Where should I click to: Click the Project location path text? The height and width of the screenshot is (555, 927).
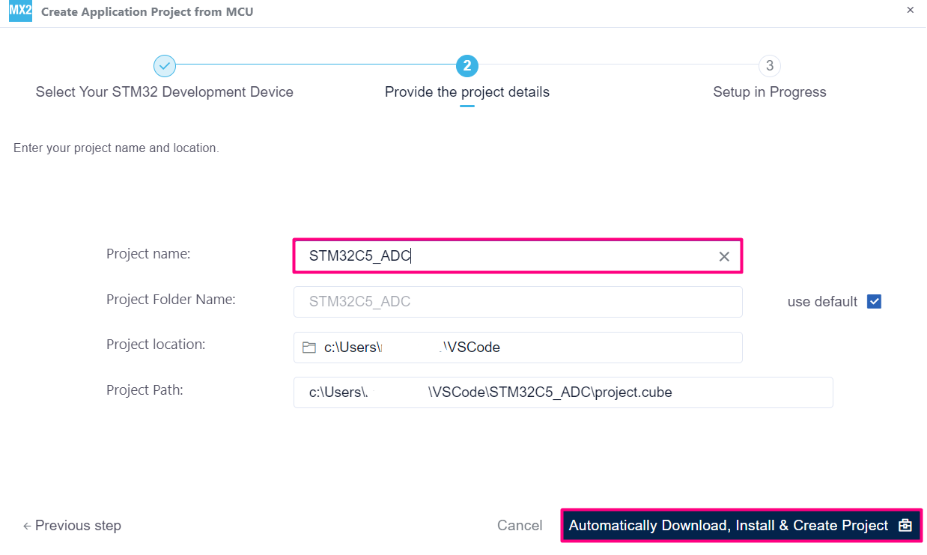[x=412, y=347]
